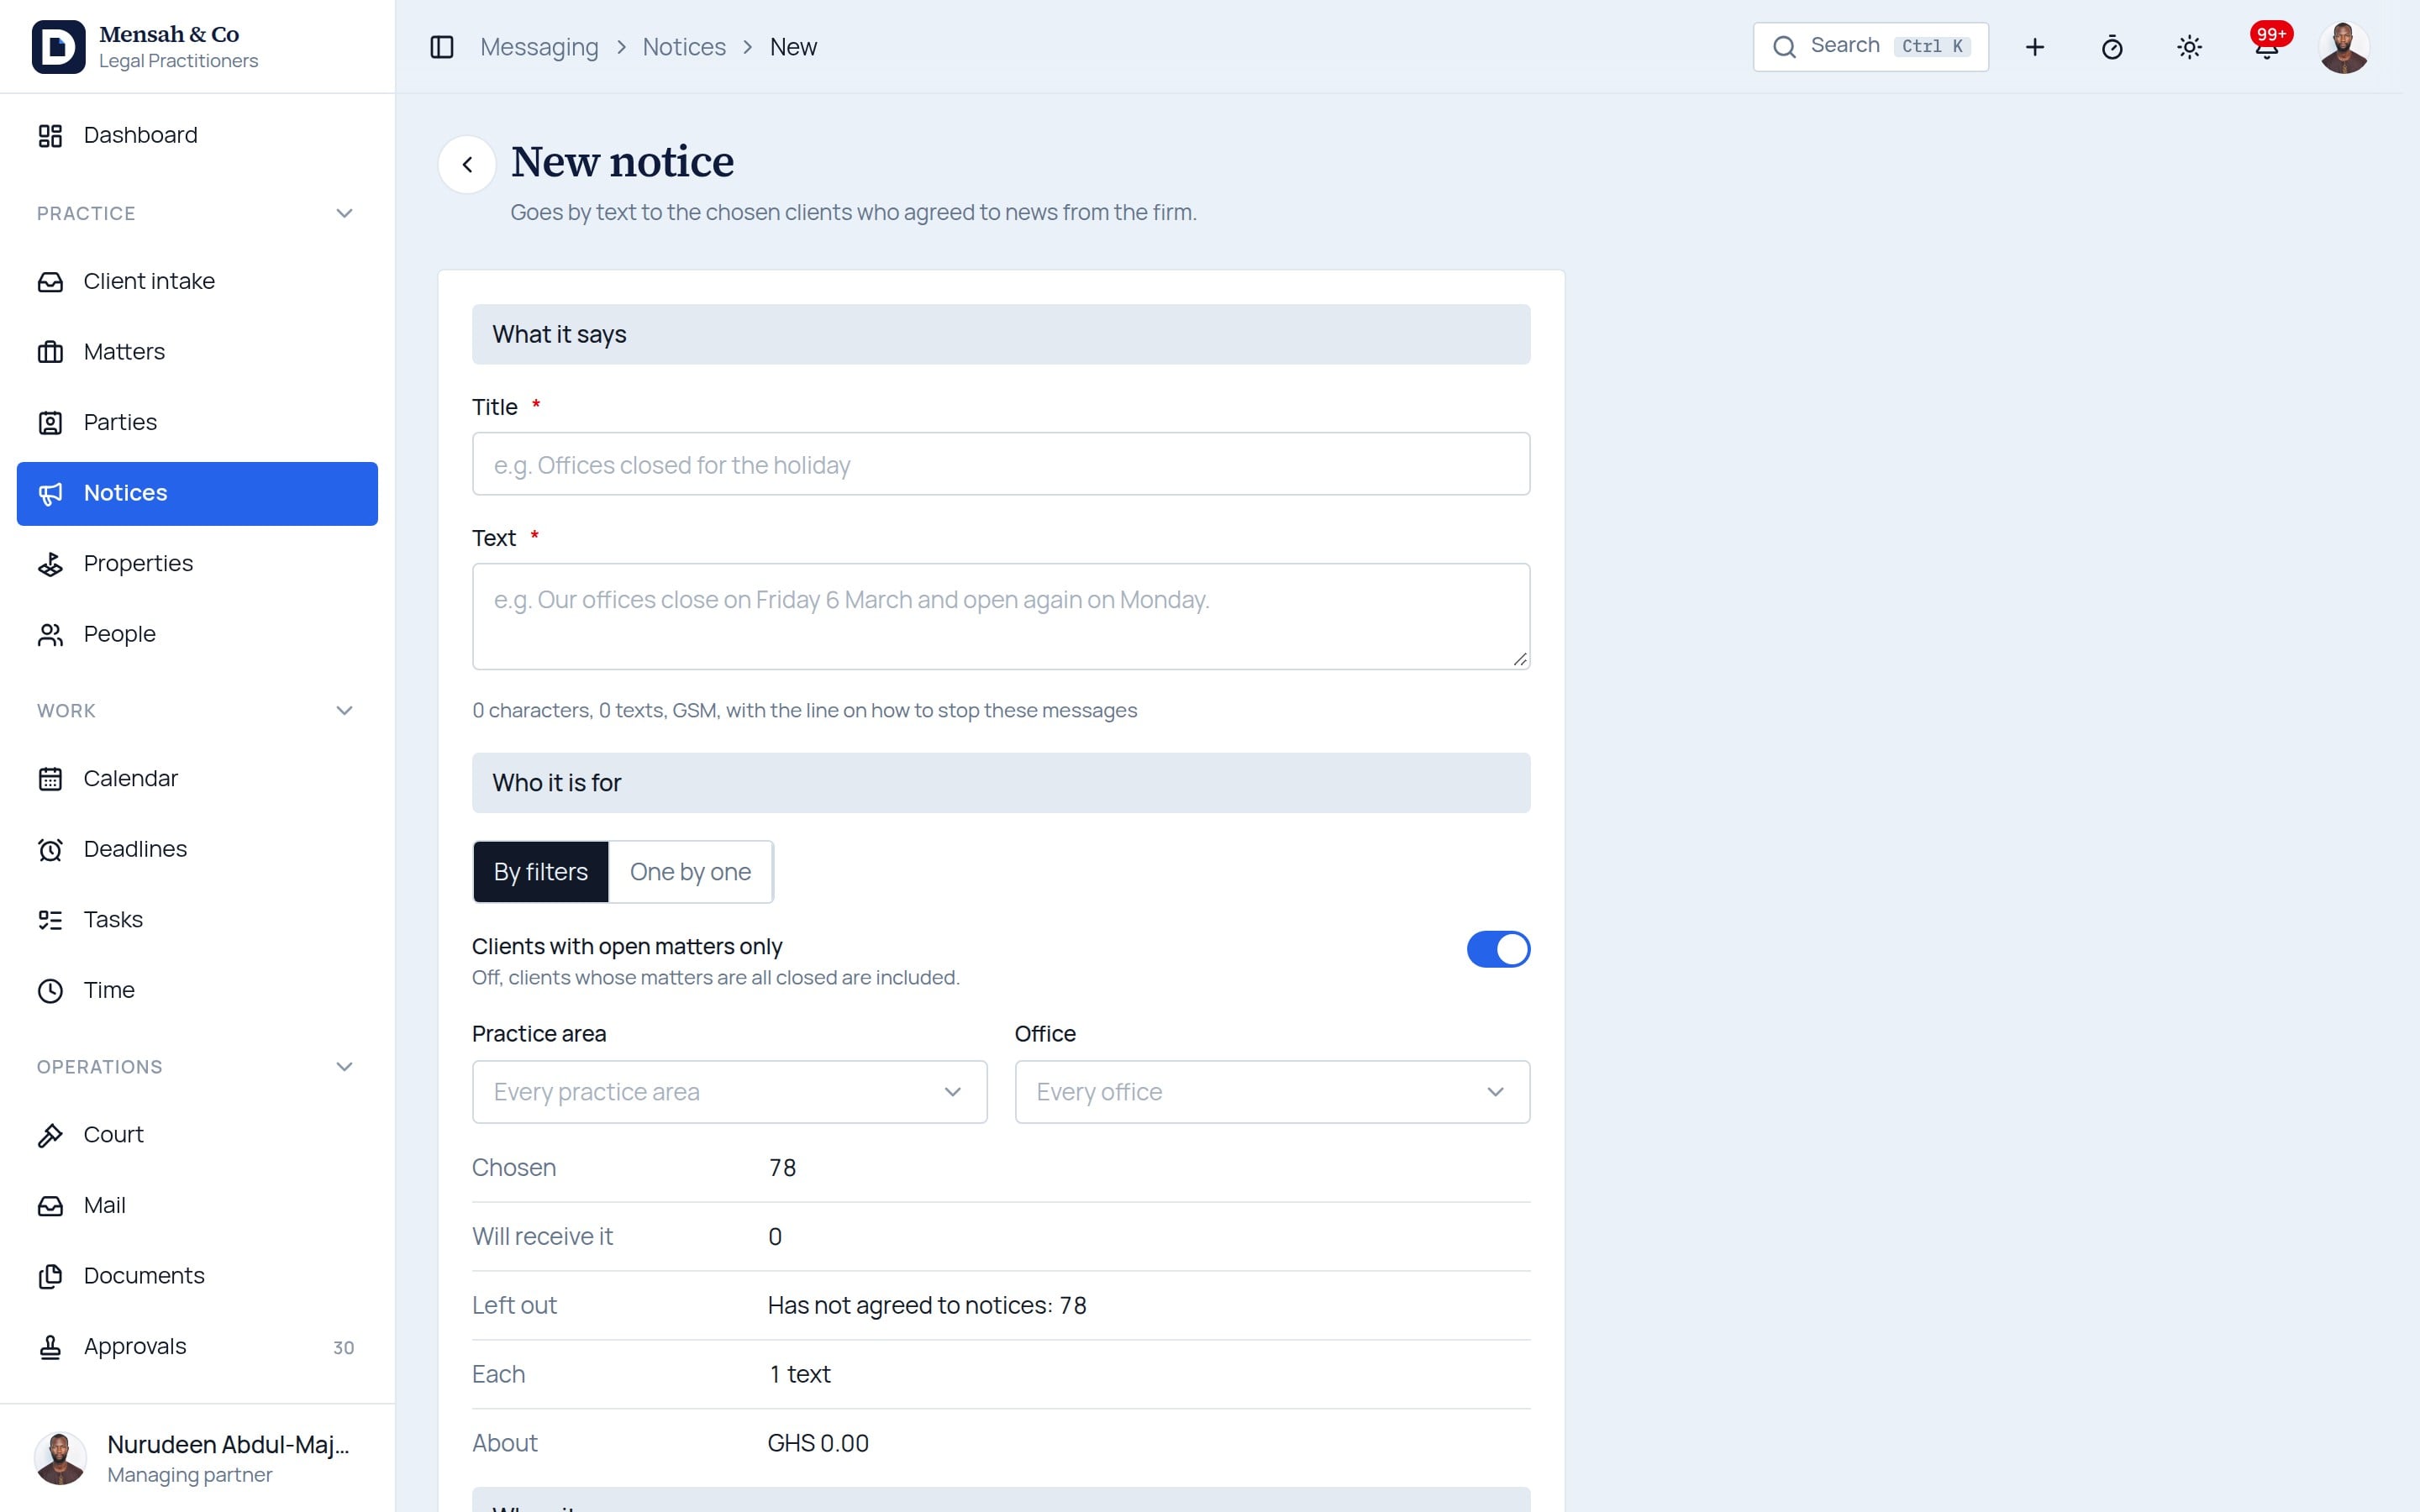This screenshot has height=1512, width=2420.
Task: Toggle the sidebar panel icon
Action: [x=441, y=47]
